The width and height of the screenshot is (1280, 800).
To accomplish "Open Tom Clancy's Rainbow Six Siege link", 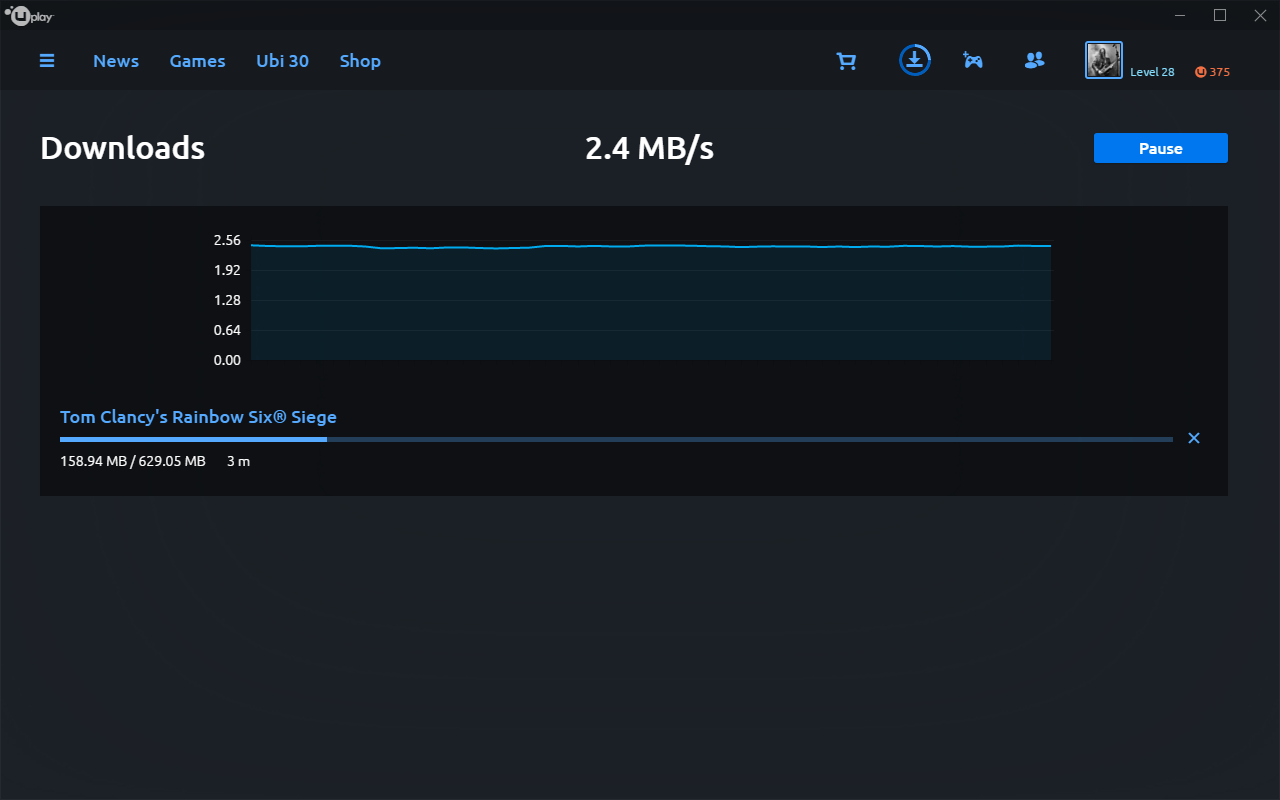I will [198, 417].
